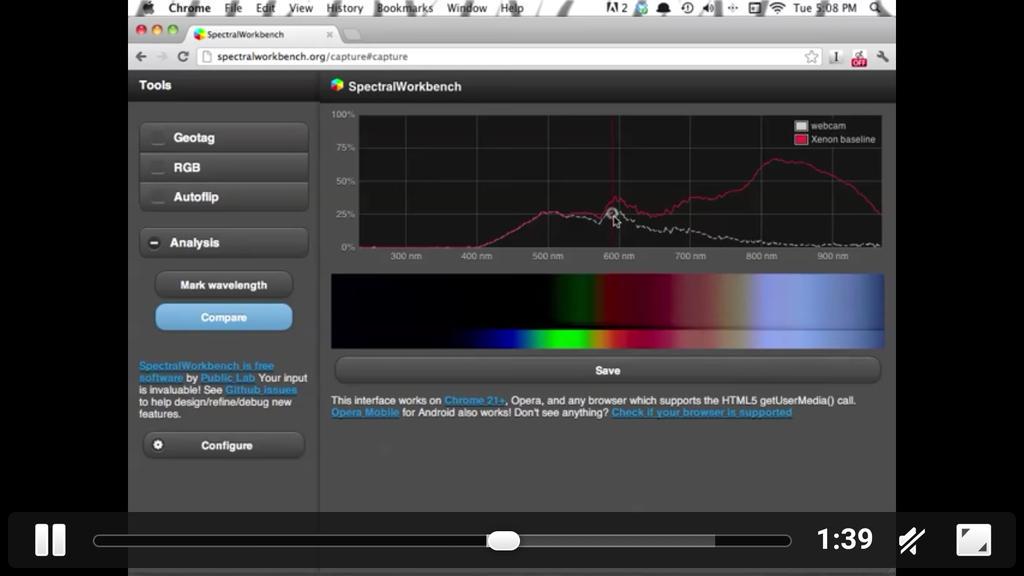Select the SpectralWorkbench browser tab
The image size is (1024, 576).
[x=261, y=34]
